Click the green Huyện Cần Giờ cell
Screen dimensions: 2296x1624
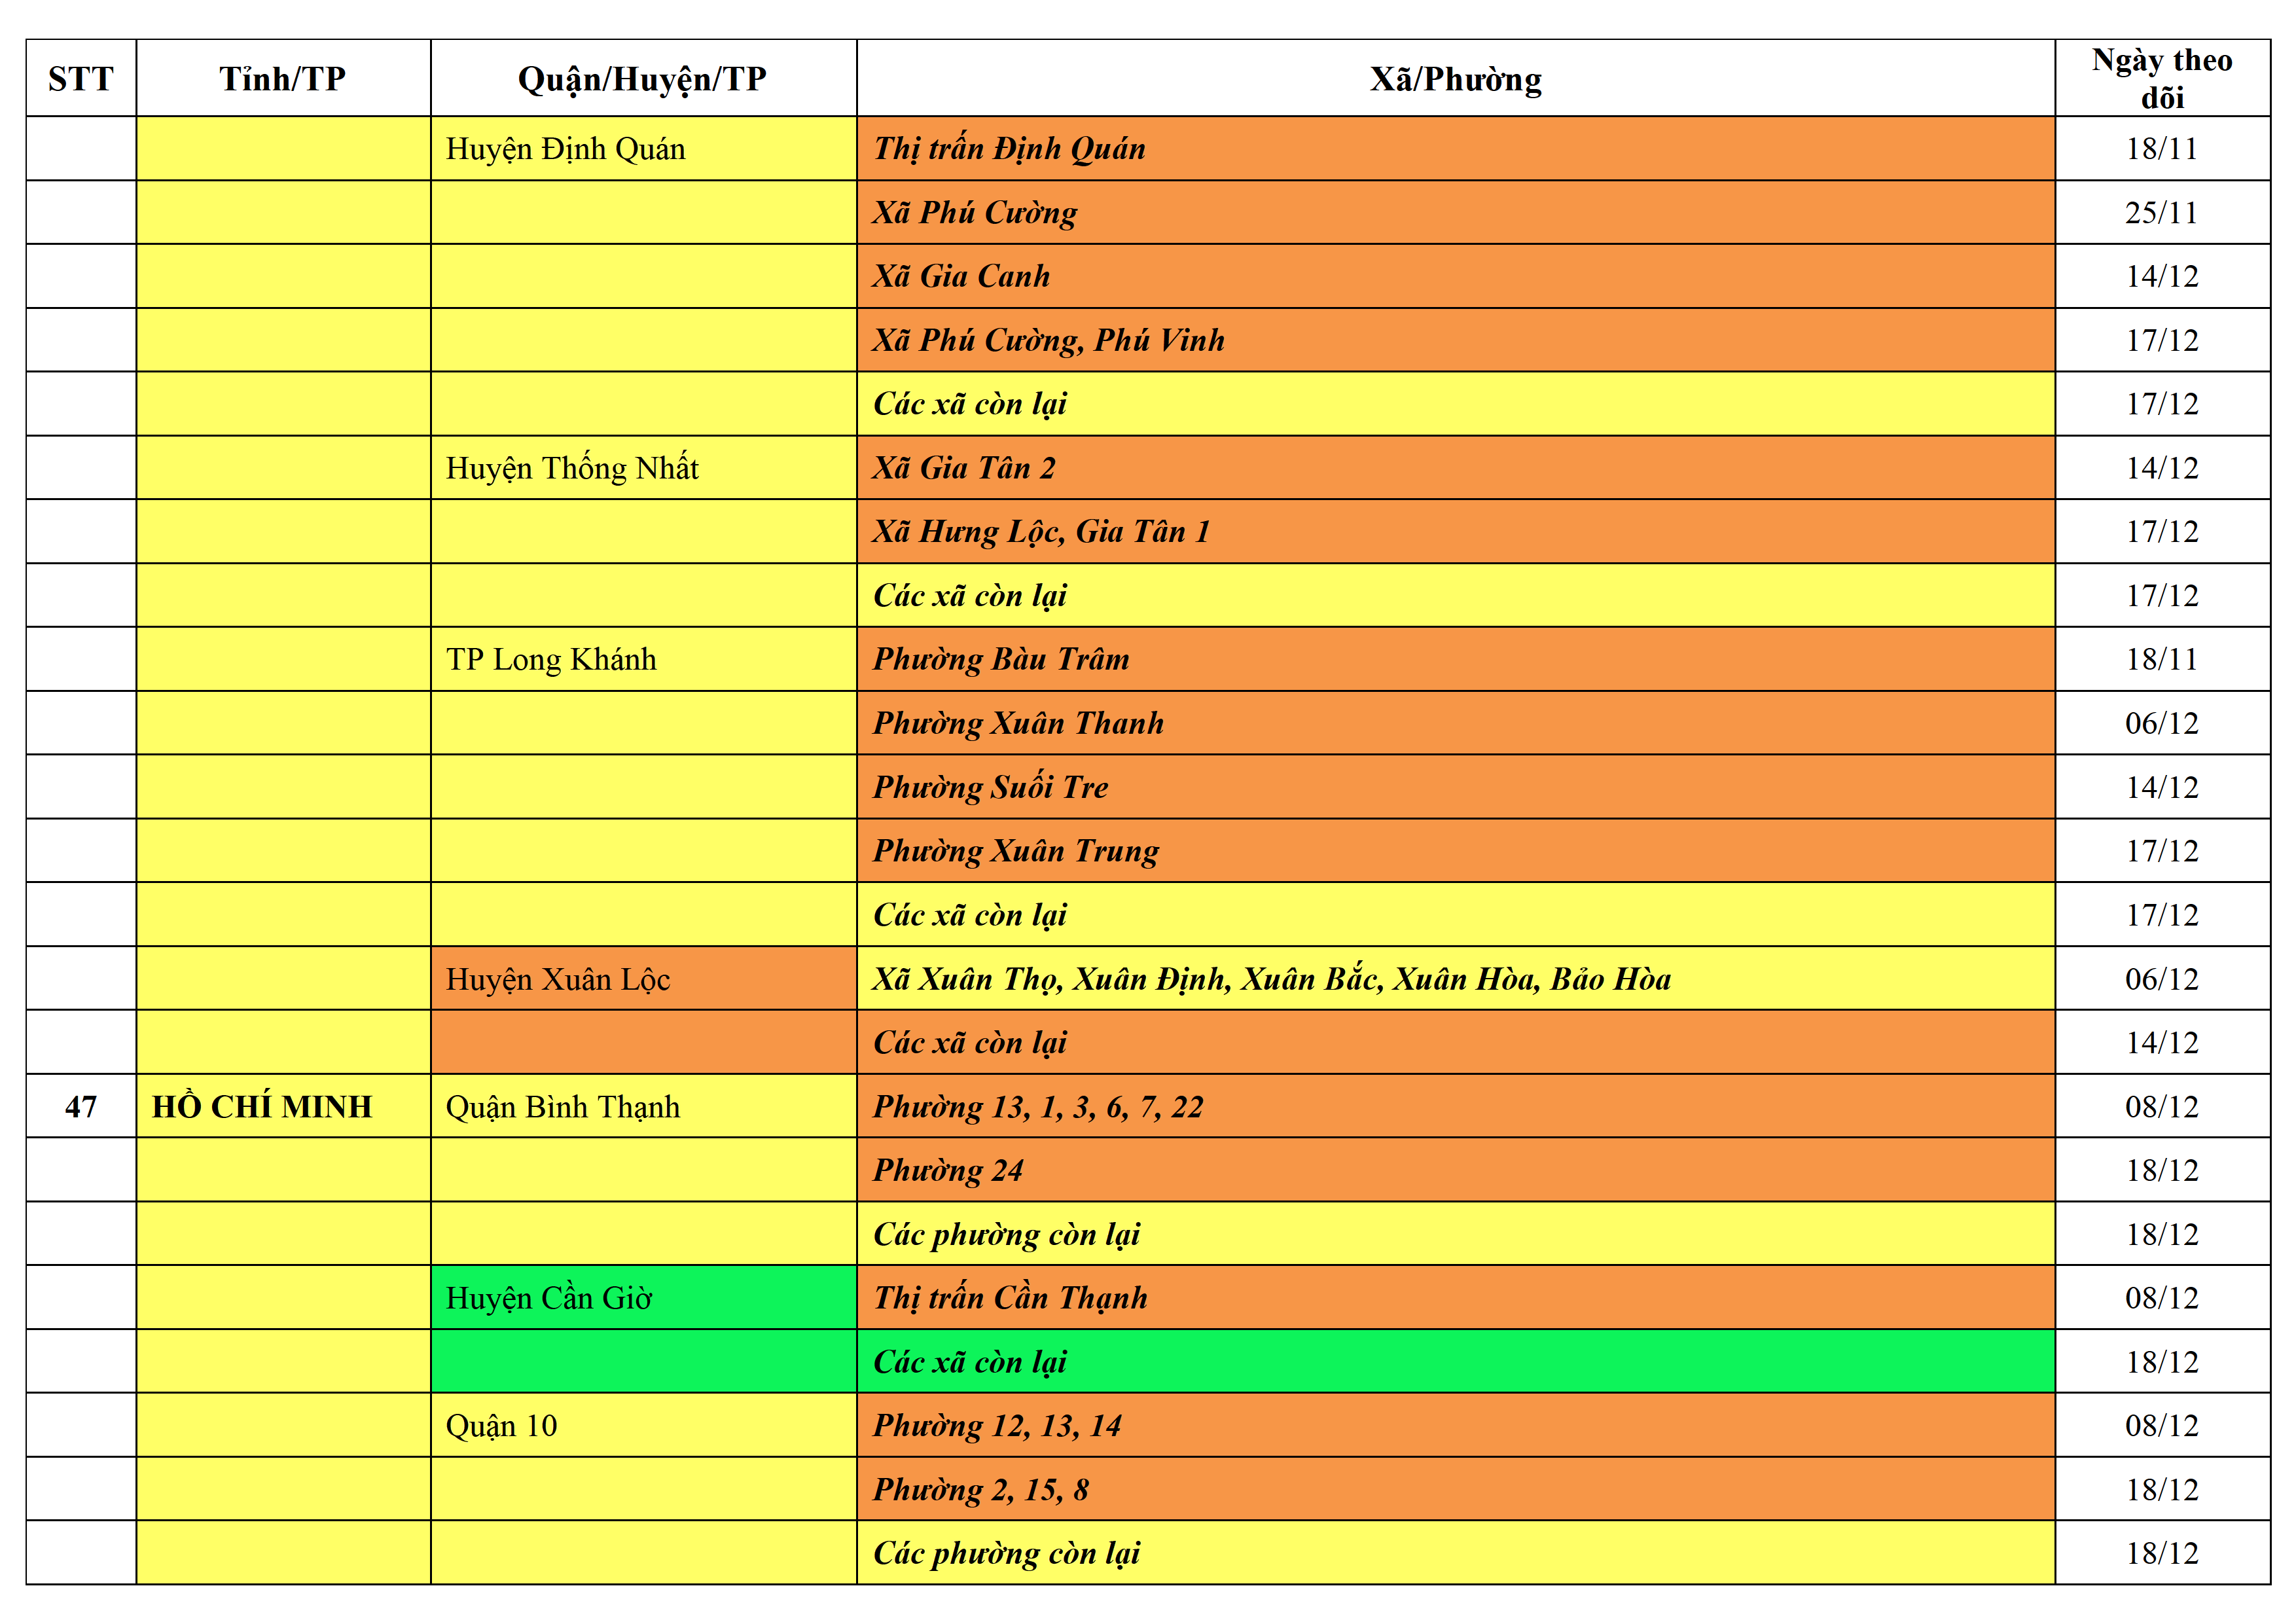point(549,1298)
